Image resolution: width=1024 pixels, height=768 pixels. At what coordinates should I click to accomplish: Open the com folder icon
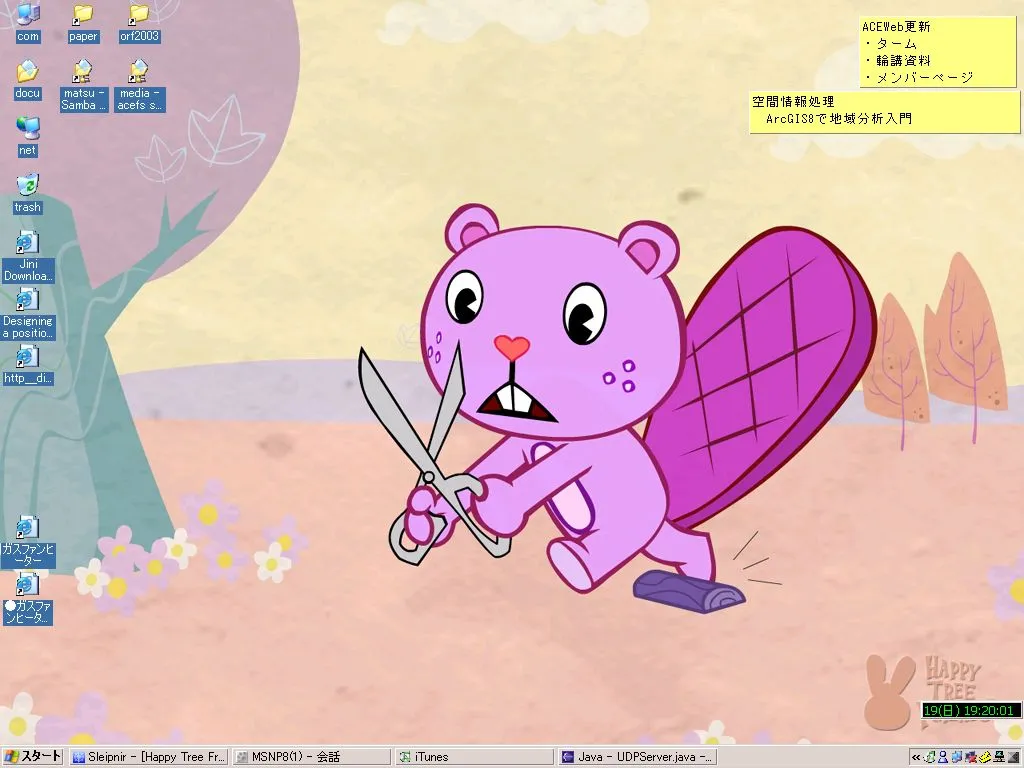[x=26, y=18]
